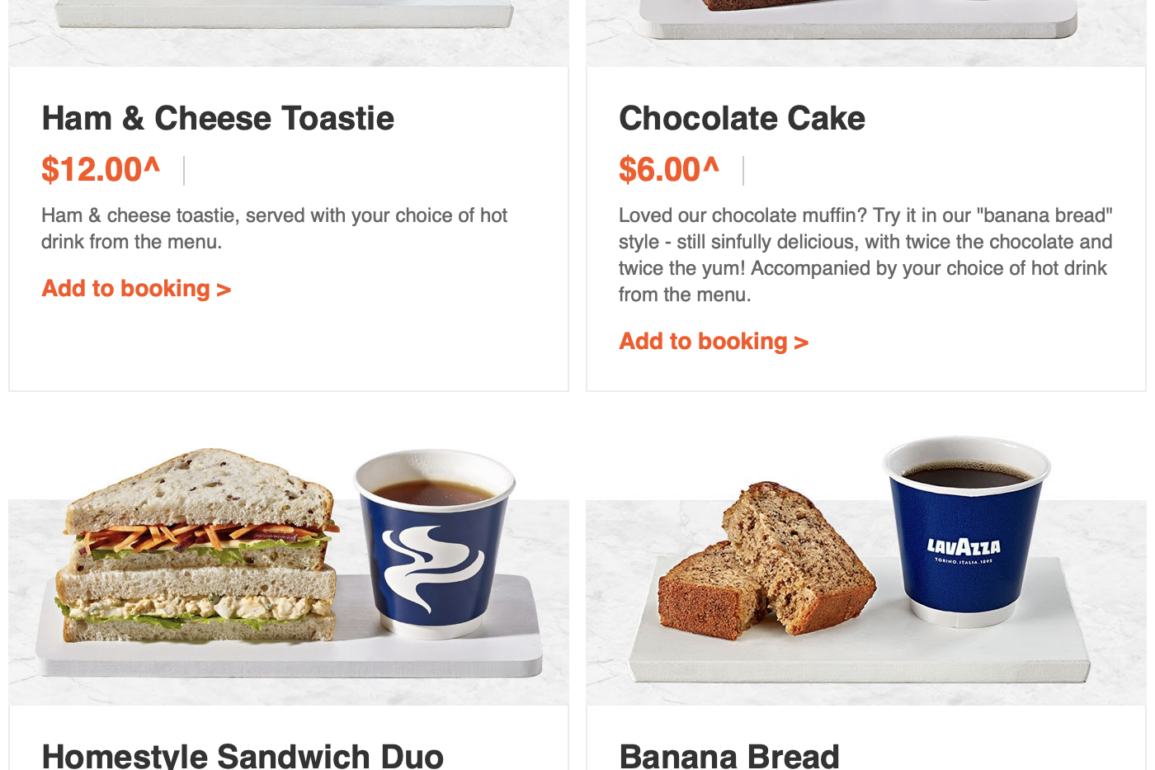Click the toastie image at top left

289,33
